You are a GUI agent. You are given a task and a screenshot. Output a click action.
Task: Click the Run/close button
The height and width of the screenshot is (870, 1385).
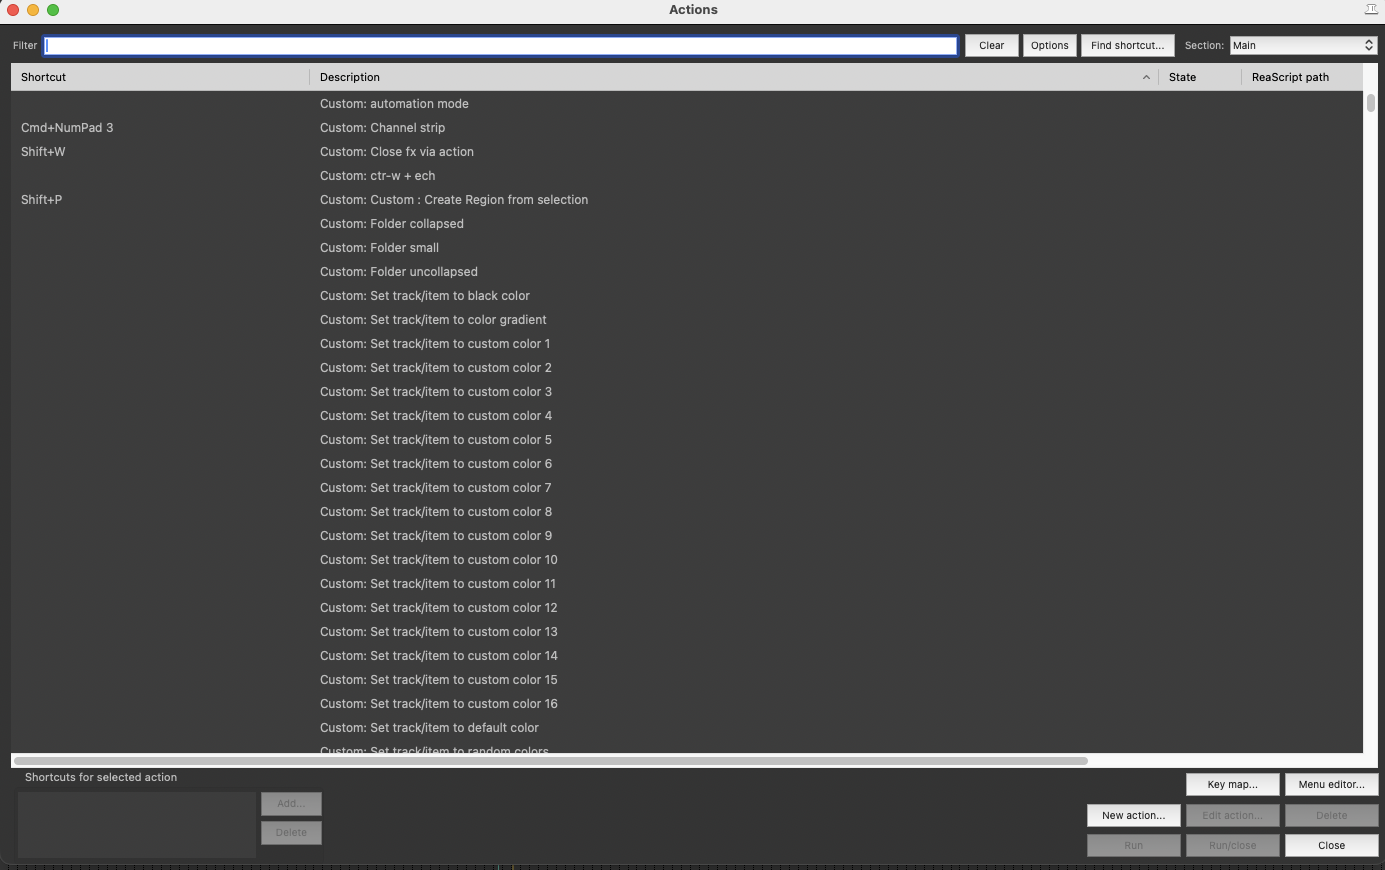(1232, 845)
